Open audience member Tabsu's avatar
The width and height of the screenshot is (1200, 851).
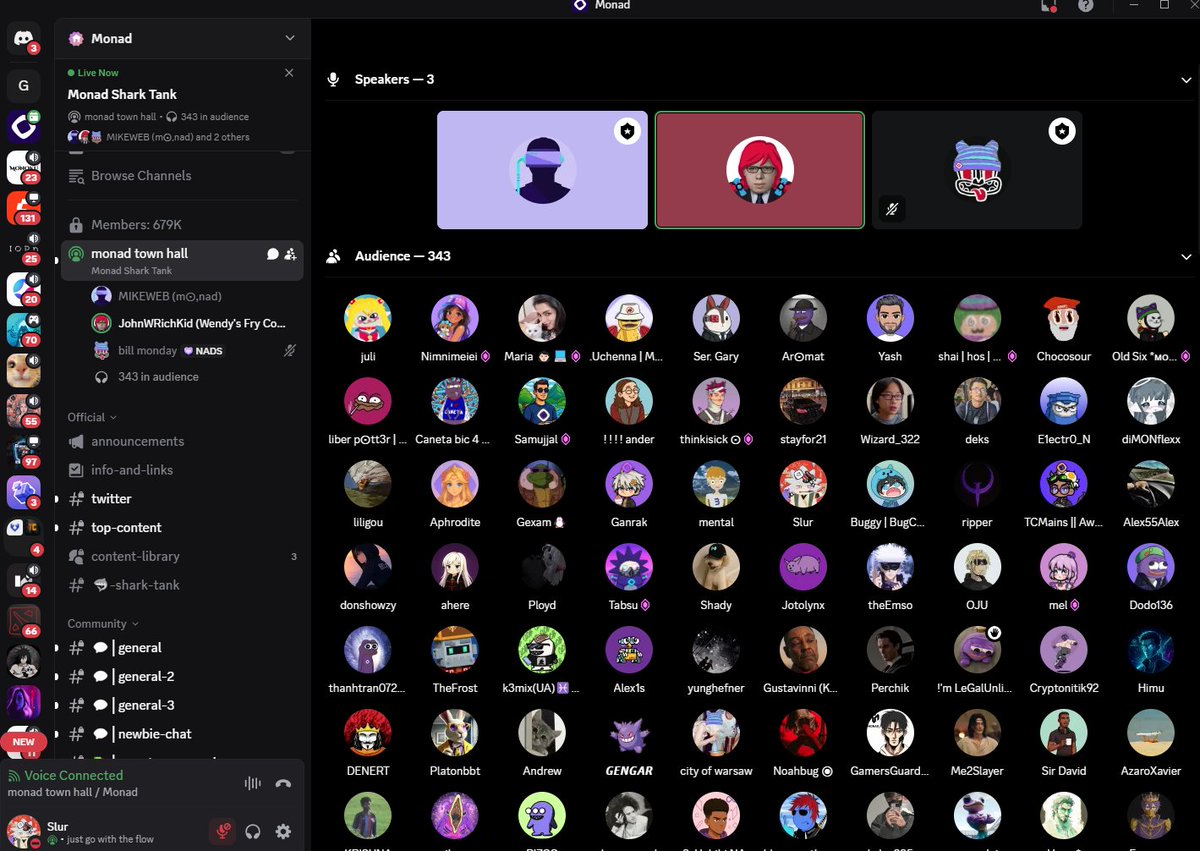tap(629, 567)
